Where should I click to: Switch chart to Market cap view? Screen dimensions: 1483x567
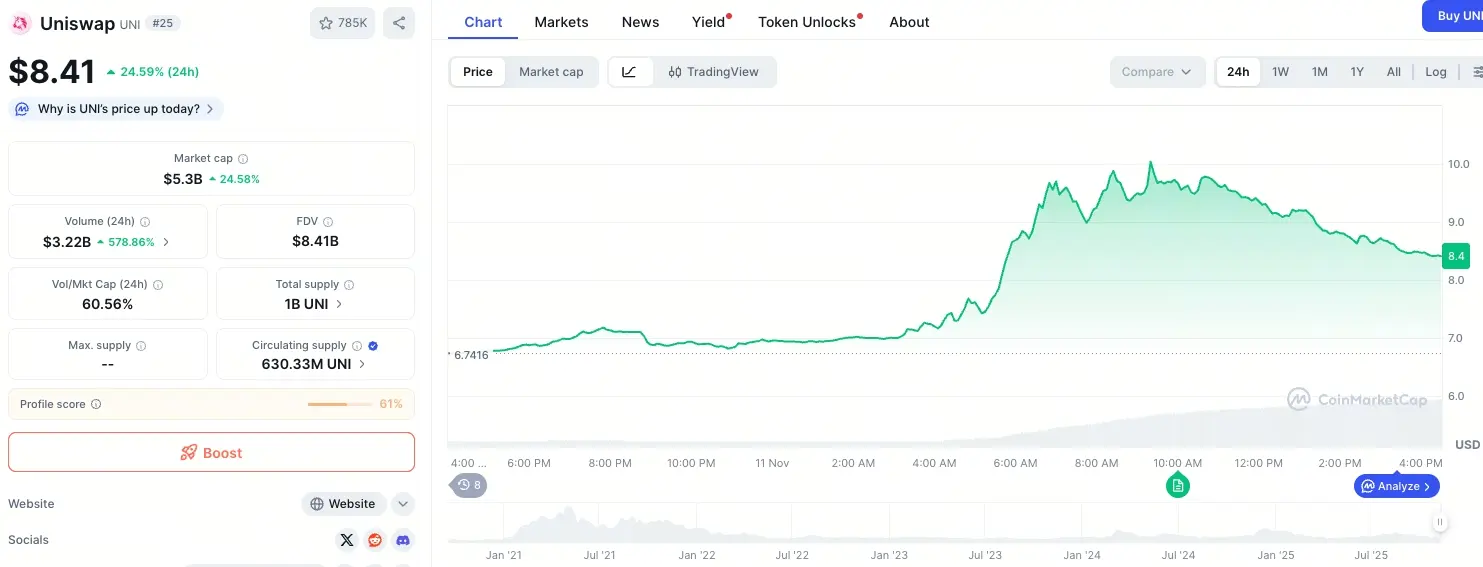point(551,72)
